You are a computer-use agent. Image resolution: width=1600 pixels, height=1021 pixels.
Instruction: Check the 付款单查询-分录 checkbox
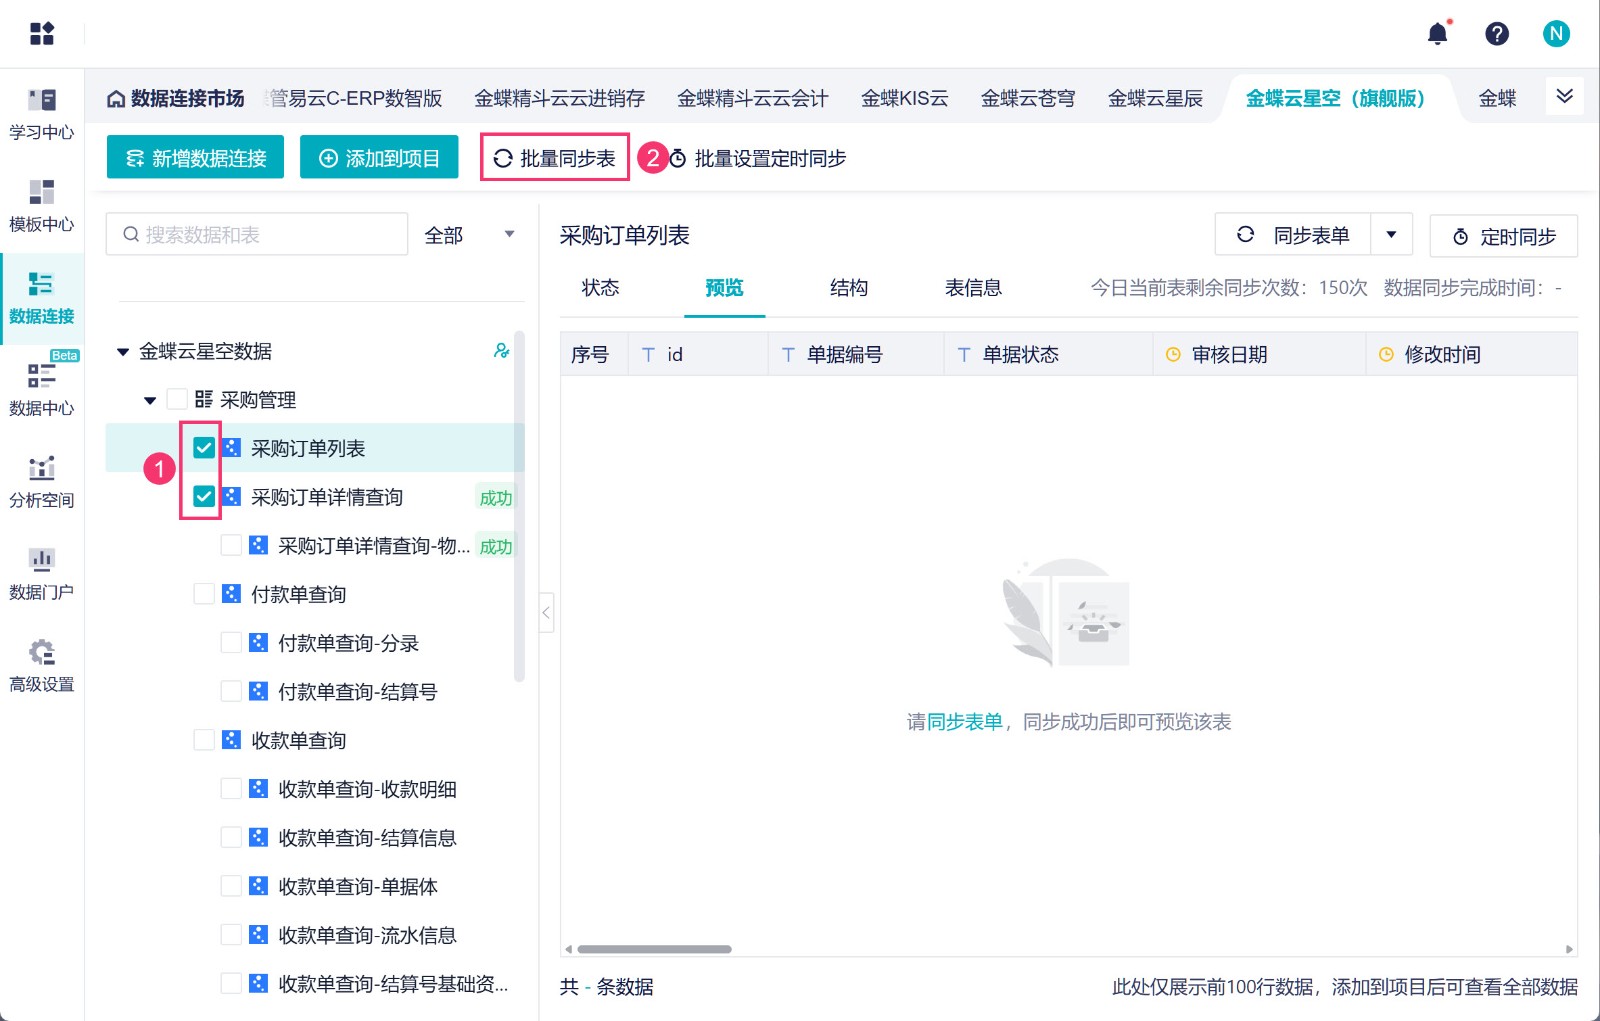click(231, 643)
